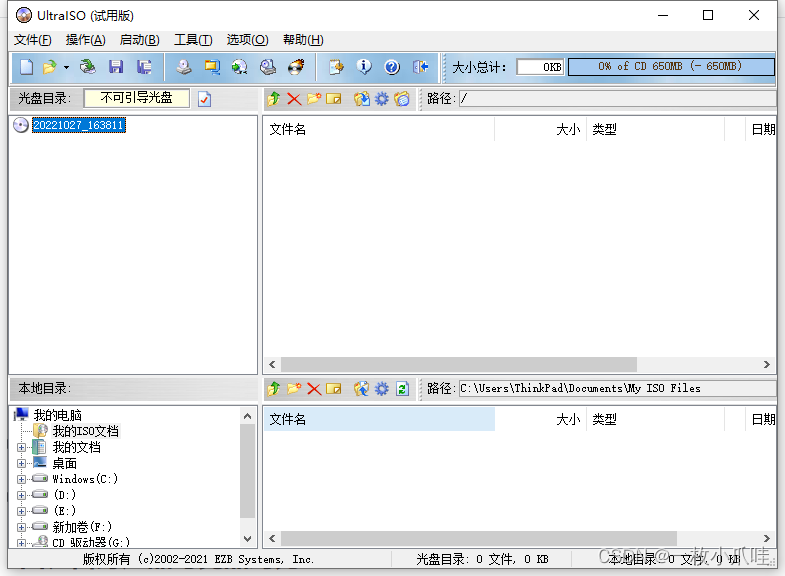Expand the 桌面 tree node
The height and width of the screenshot is (576, 785).
pos(21,463)
